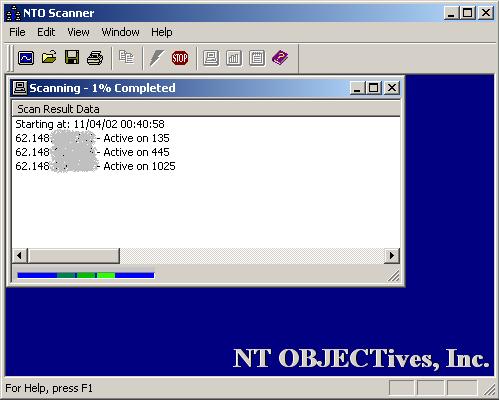Click the Scan Result Data column header

click(x=206, y=109)
